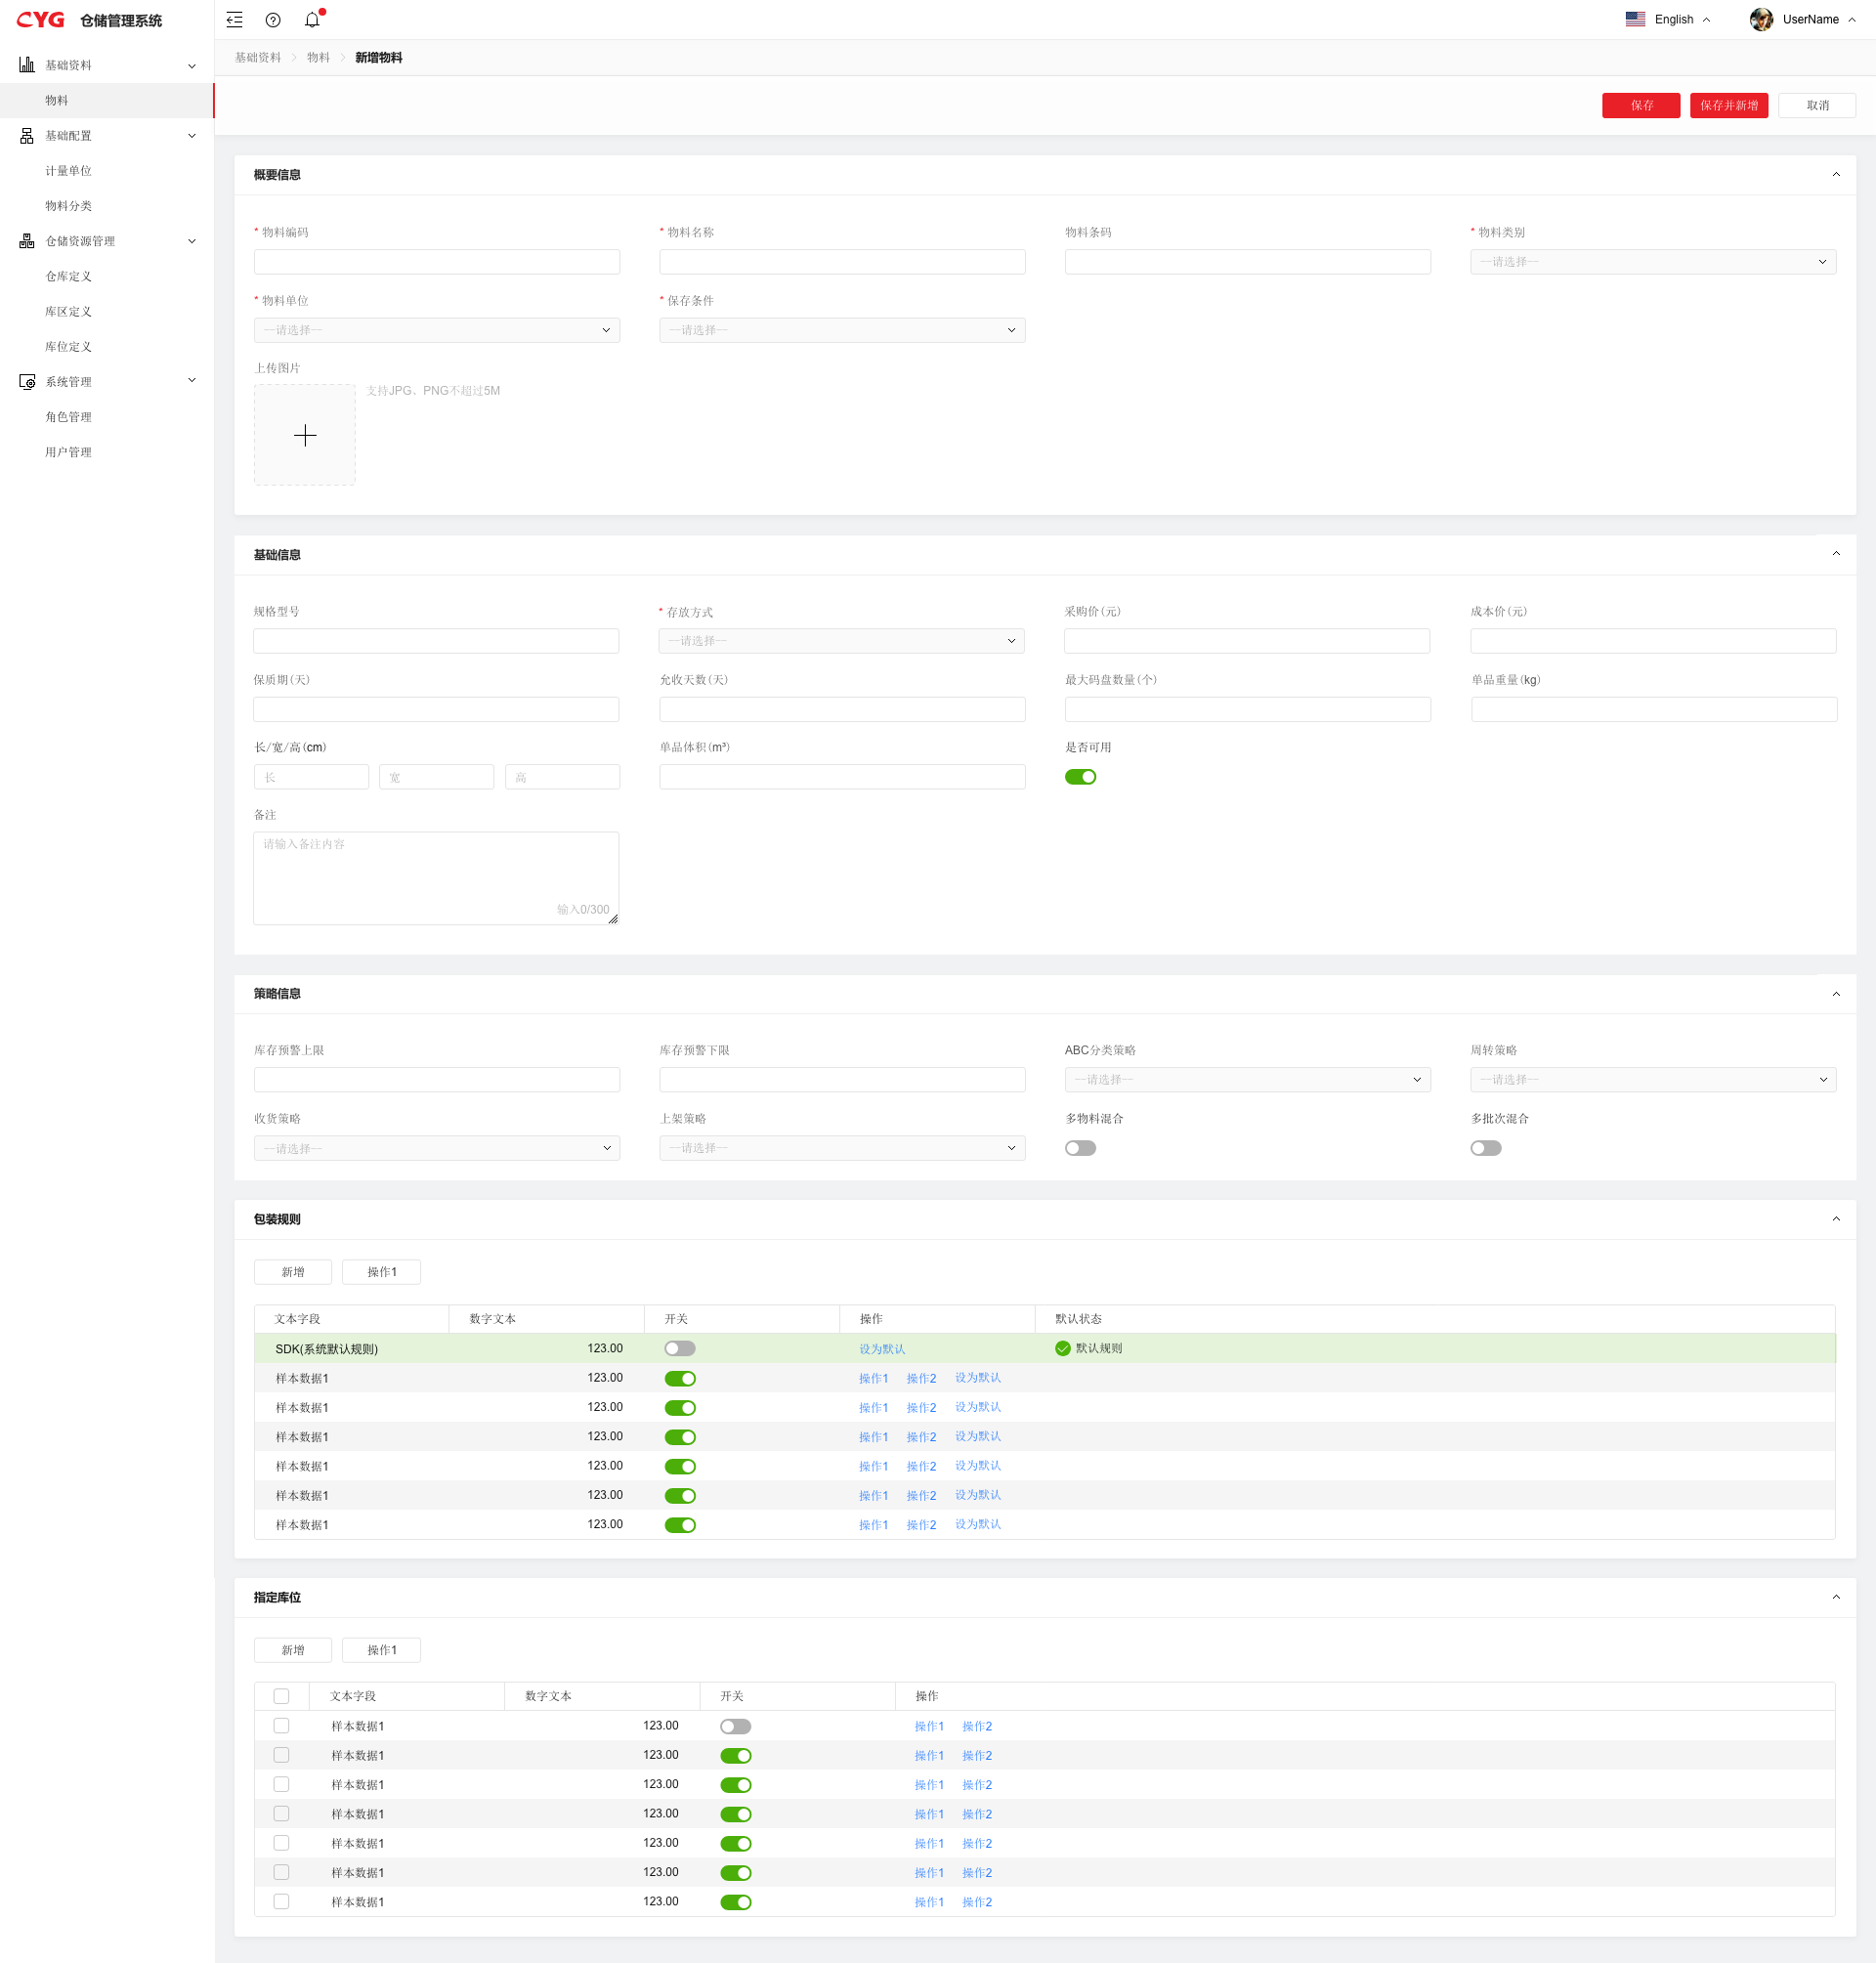Open the 保存条件 dropdown
The height and width of the screenshot is (1963, 1876).
842,330
